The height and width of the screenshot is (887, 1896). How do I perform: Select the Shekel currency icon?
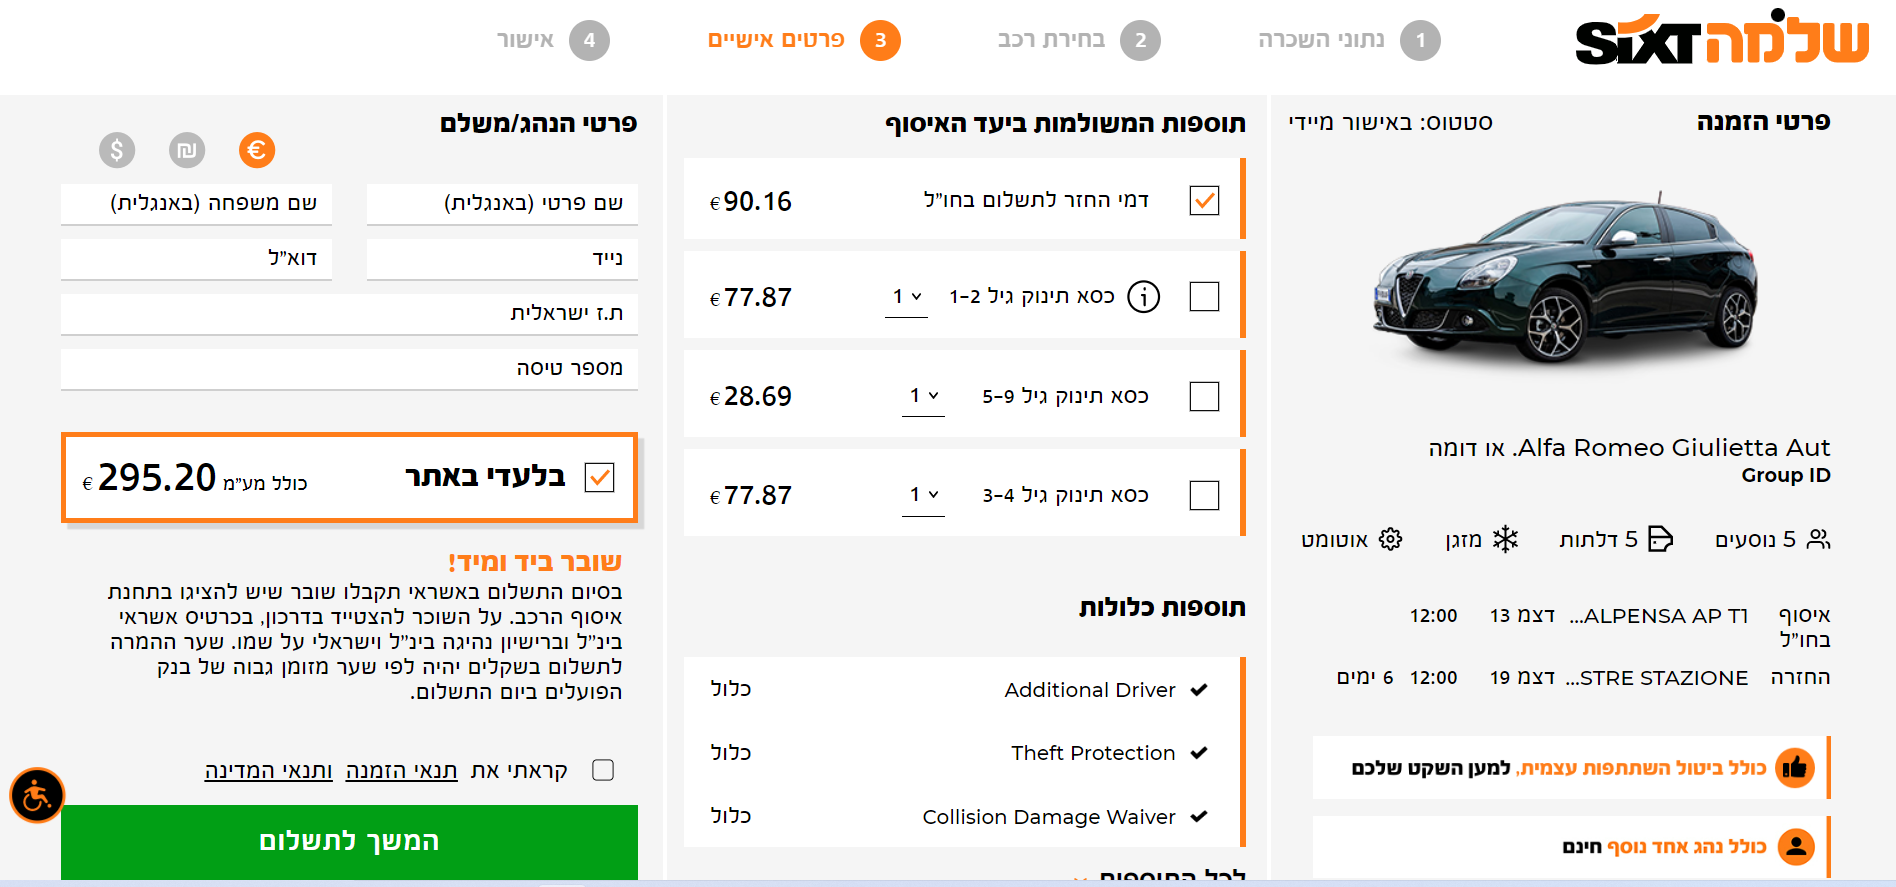click(x=187, y=150)
